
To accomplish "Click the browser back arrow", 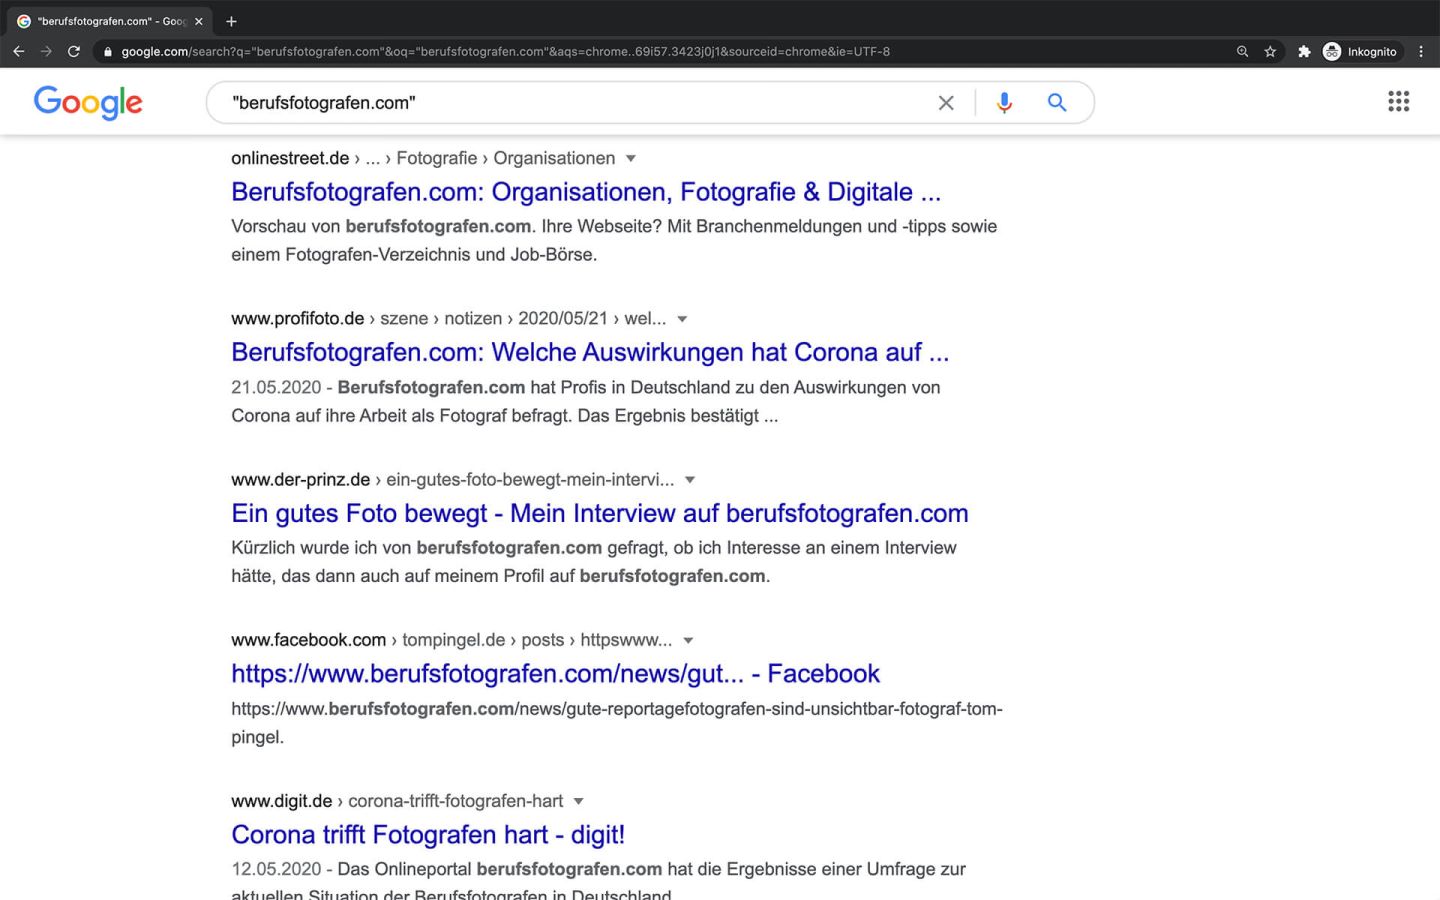I will pos(18,51).
